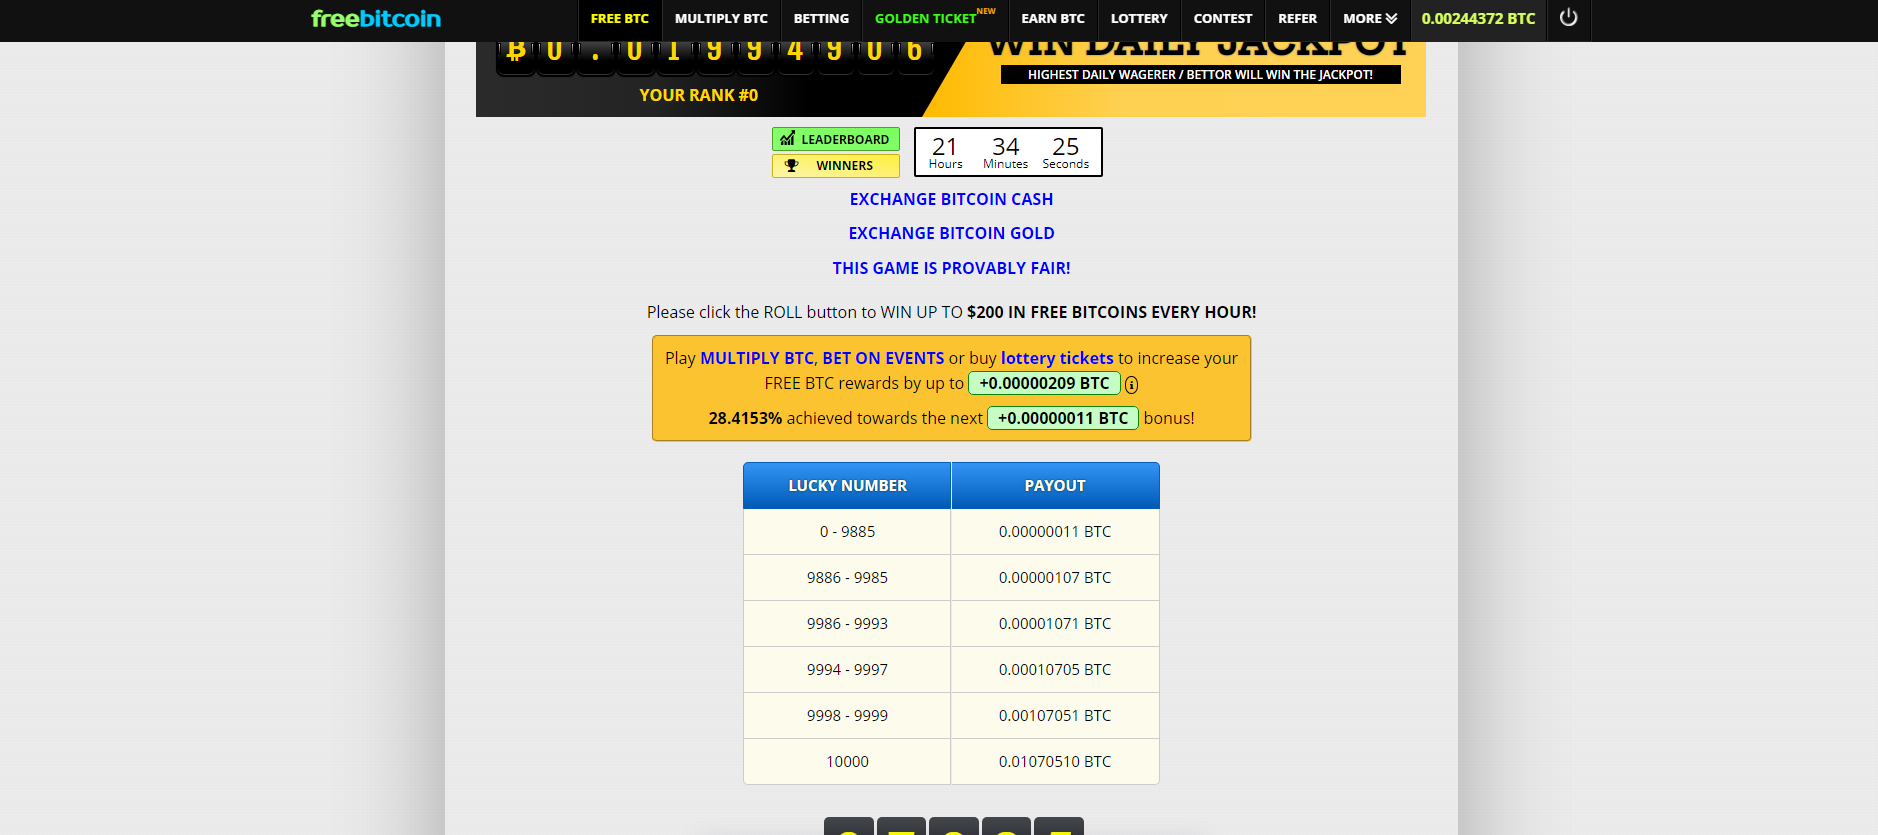Click the BET ON EVENTS link
1878x835 pixels.
pos(883,358)
